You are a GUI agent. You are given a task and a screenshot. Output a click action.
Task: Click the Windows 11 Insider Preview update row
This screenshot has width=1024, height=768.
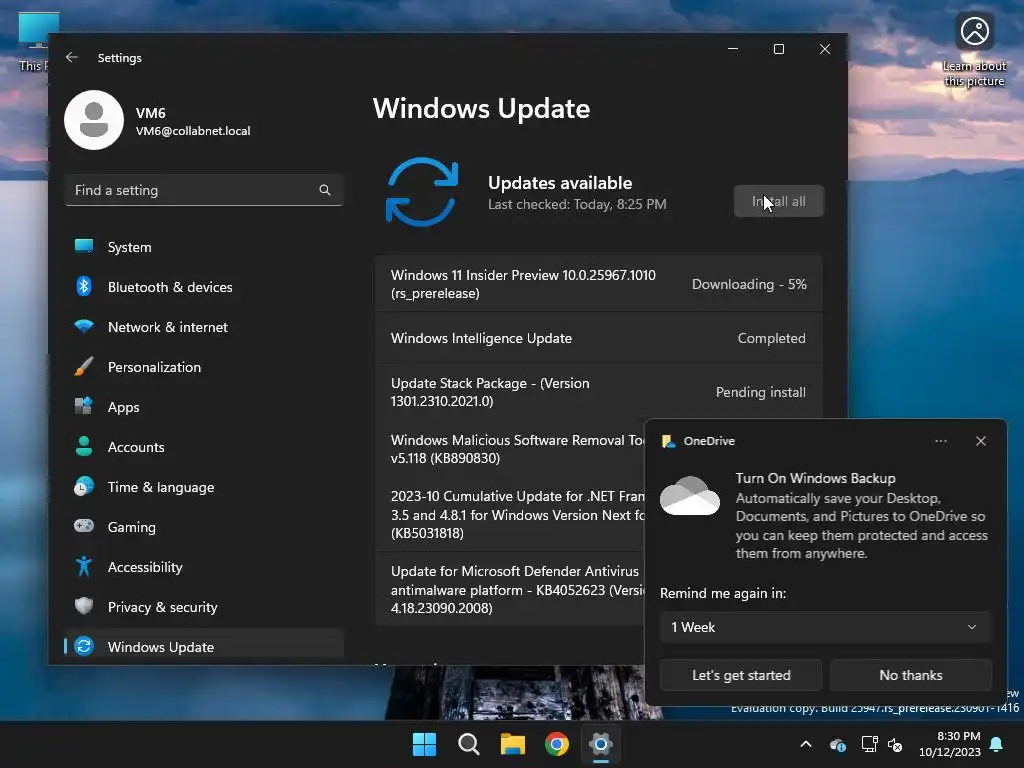[598, 284]
